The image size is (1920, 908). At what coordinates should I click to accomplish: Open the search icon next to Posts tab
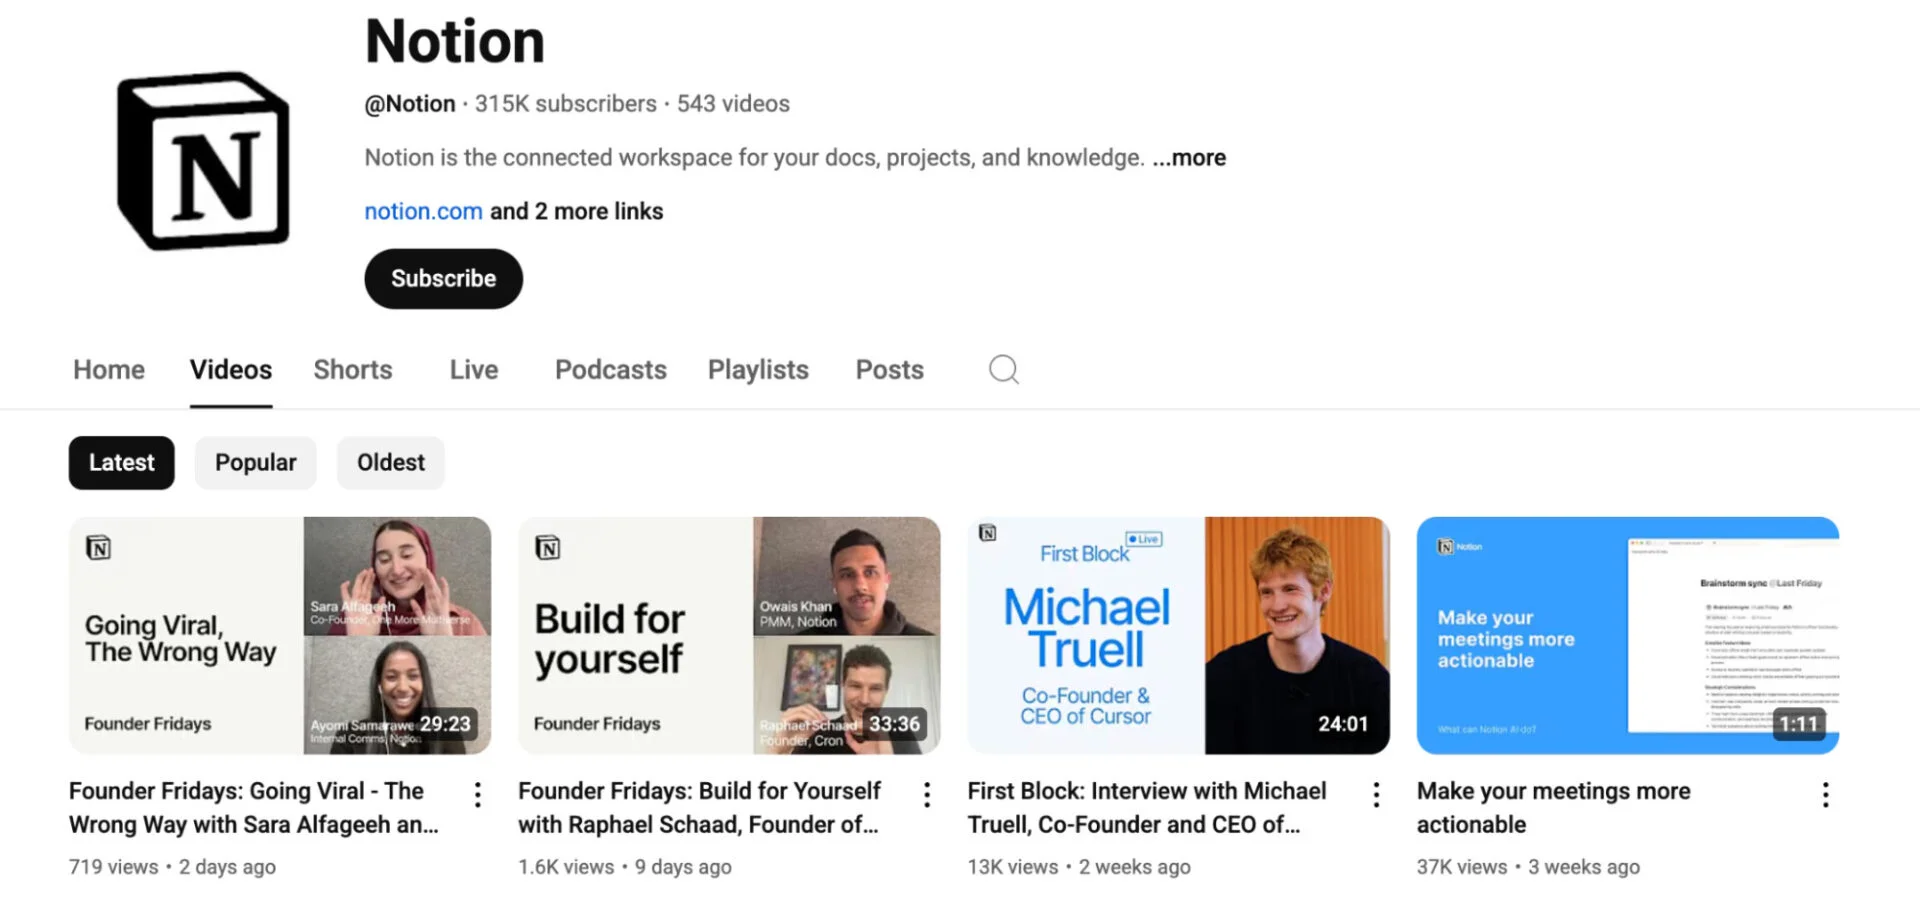(1003, 369)
